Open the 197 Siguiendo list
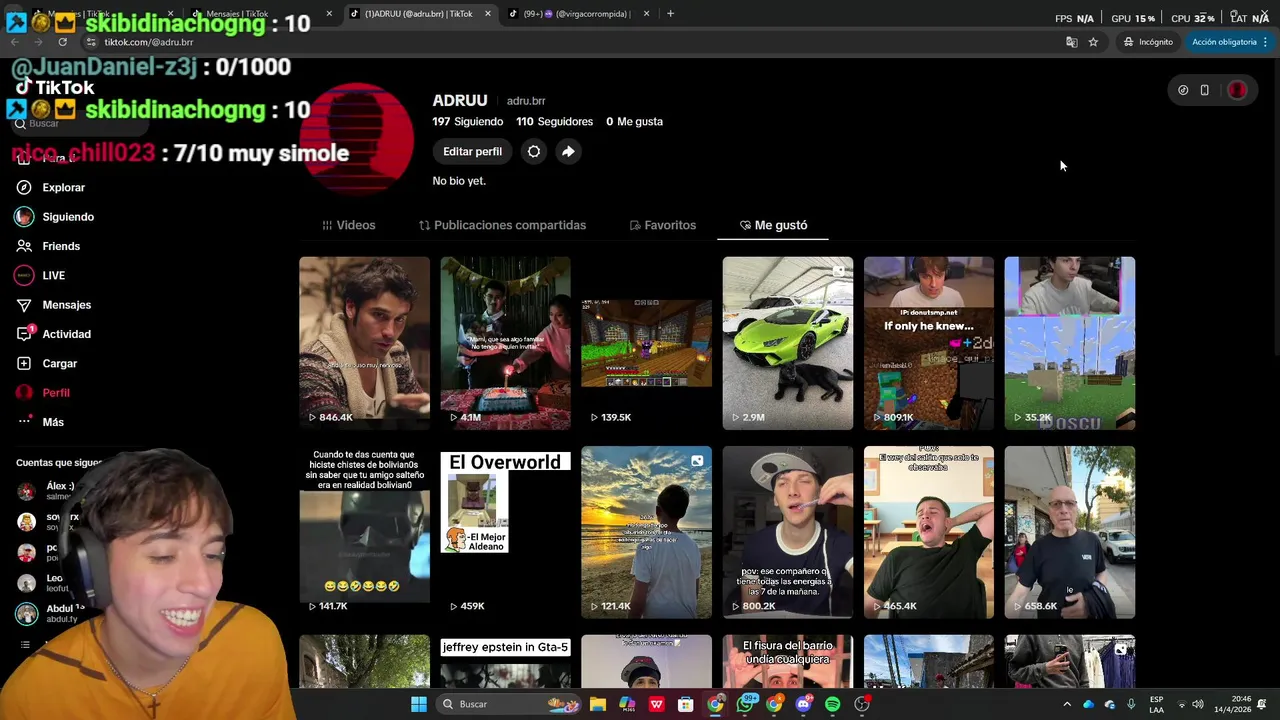Screen dimensions: 1280x720 [467, 121]
